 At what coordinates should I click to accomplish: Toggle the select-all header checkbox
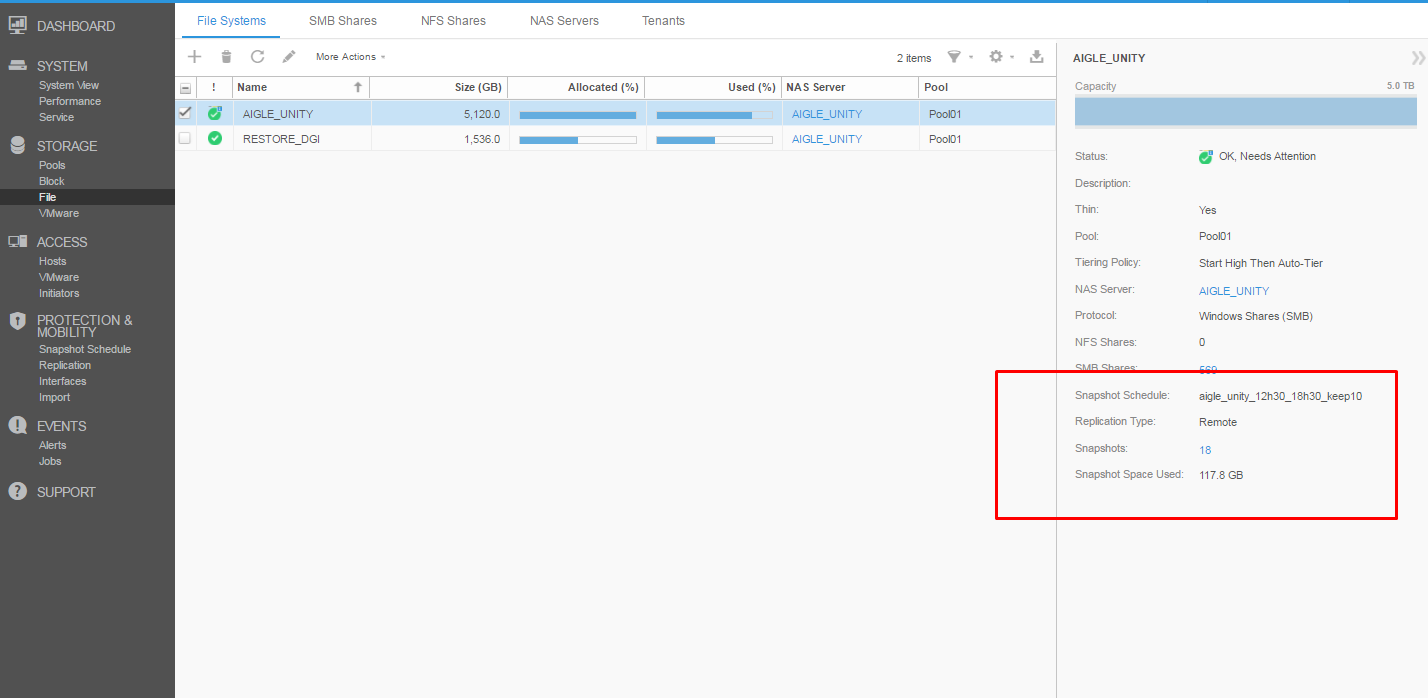tap(185, 88)
